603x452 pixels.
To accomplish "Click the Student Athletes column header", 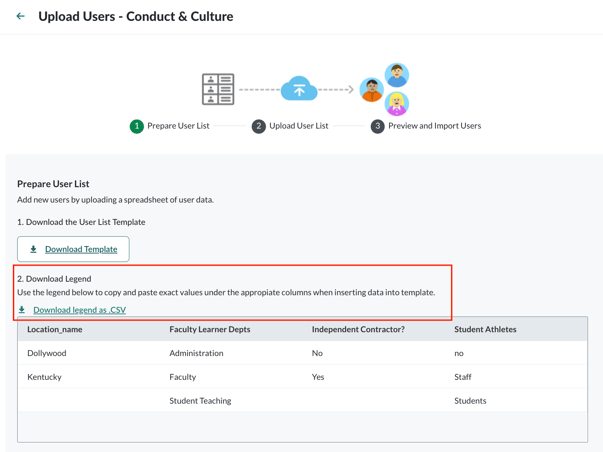I will point(485,329).
